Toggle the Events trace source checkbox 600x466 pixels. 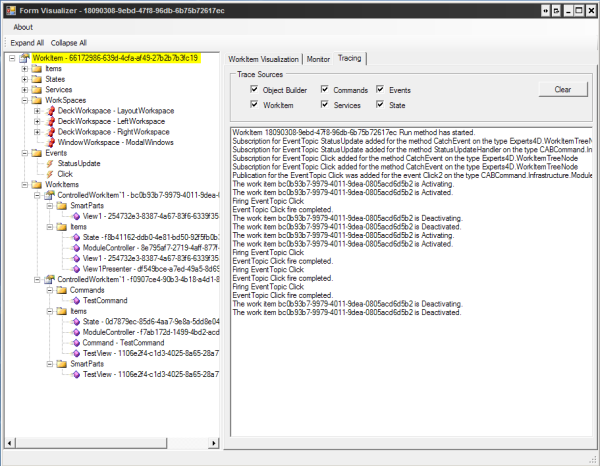(380, 89)
